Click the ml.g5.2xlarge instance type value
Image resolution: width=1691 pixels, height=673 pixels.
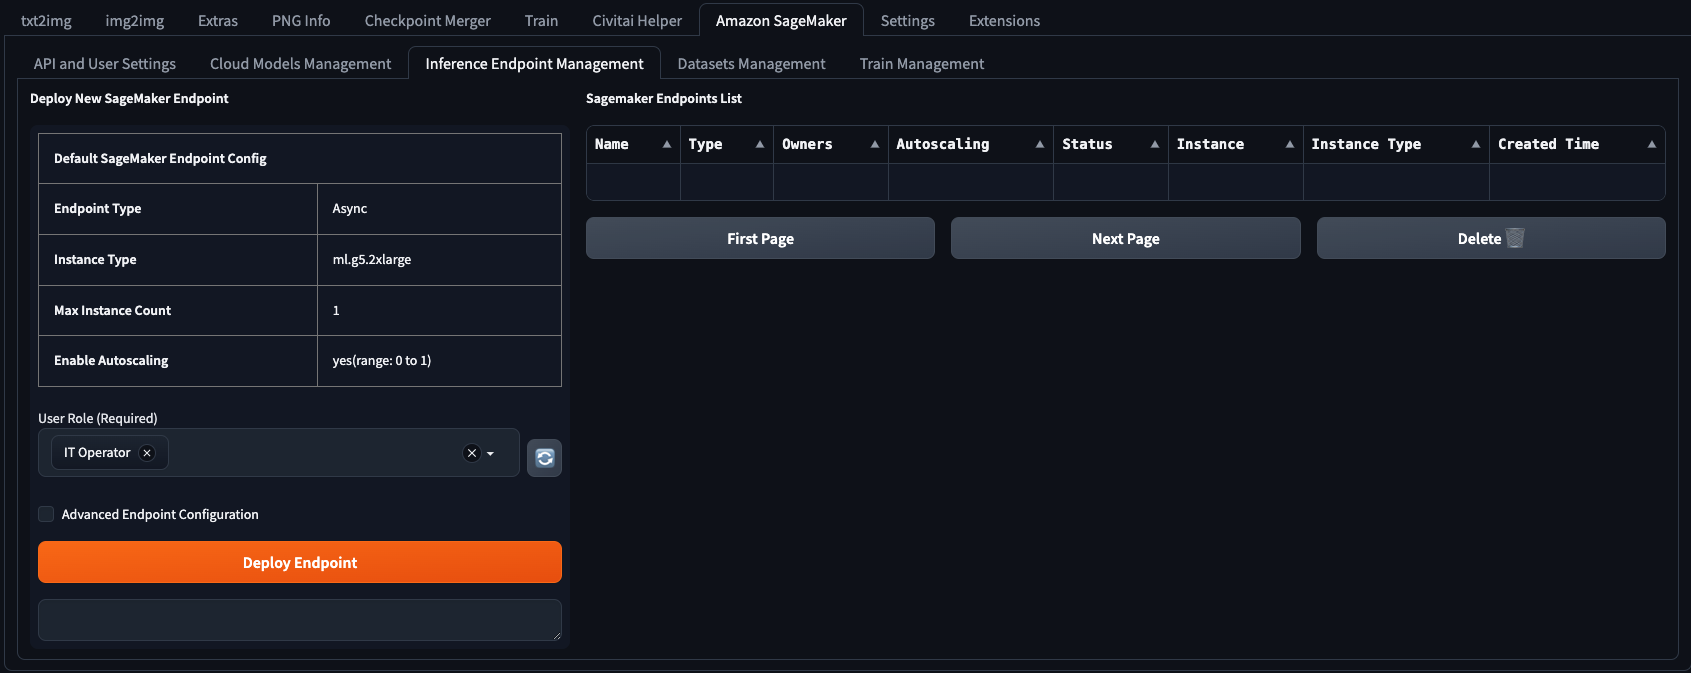[372, 259]
